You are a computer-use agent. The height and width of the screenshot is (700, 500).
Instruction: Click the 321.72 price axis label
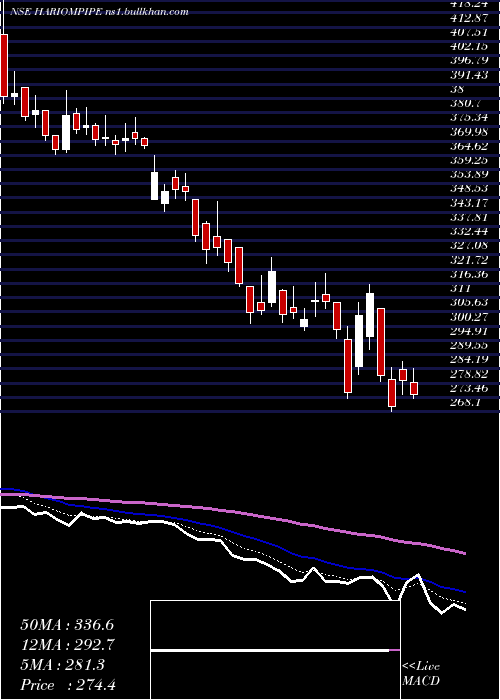[471, 260]
